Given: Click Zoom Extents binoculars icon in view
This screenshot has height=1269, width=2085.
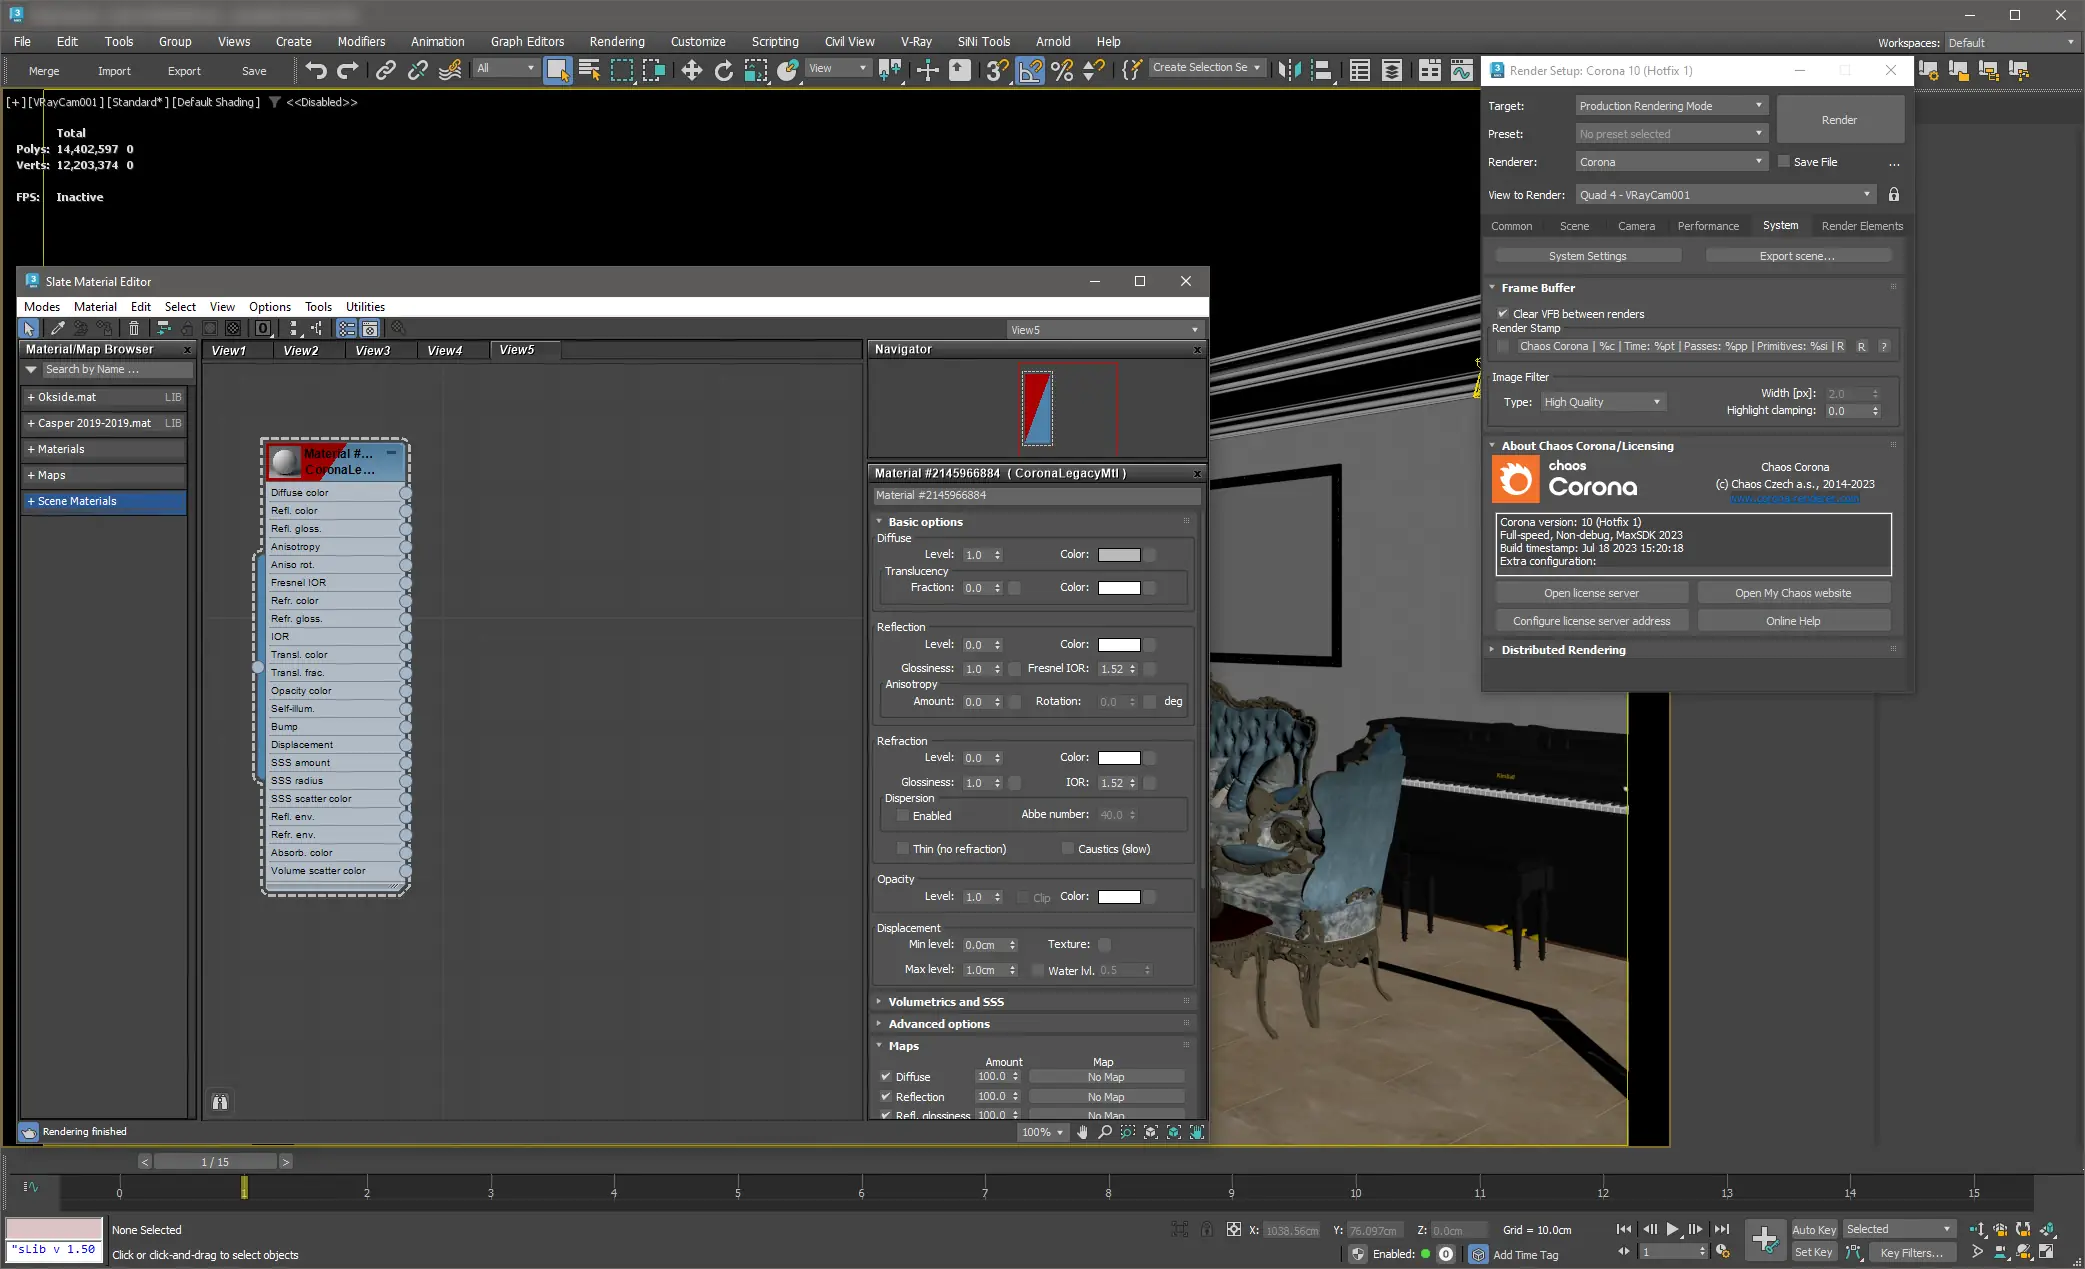Looking at the screenshot, I should (x=220, y=1102).
